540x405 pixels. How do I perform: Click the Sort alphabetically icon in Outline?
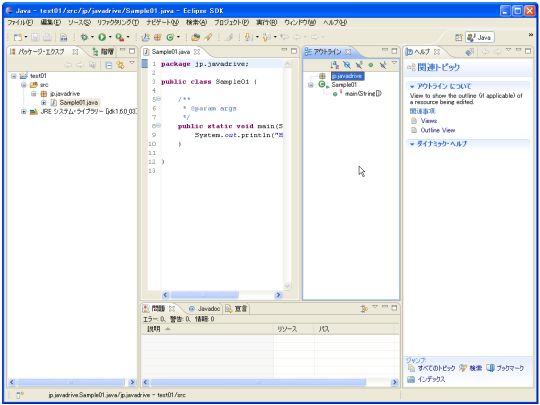coord(334,65)
